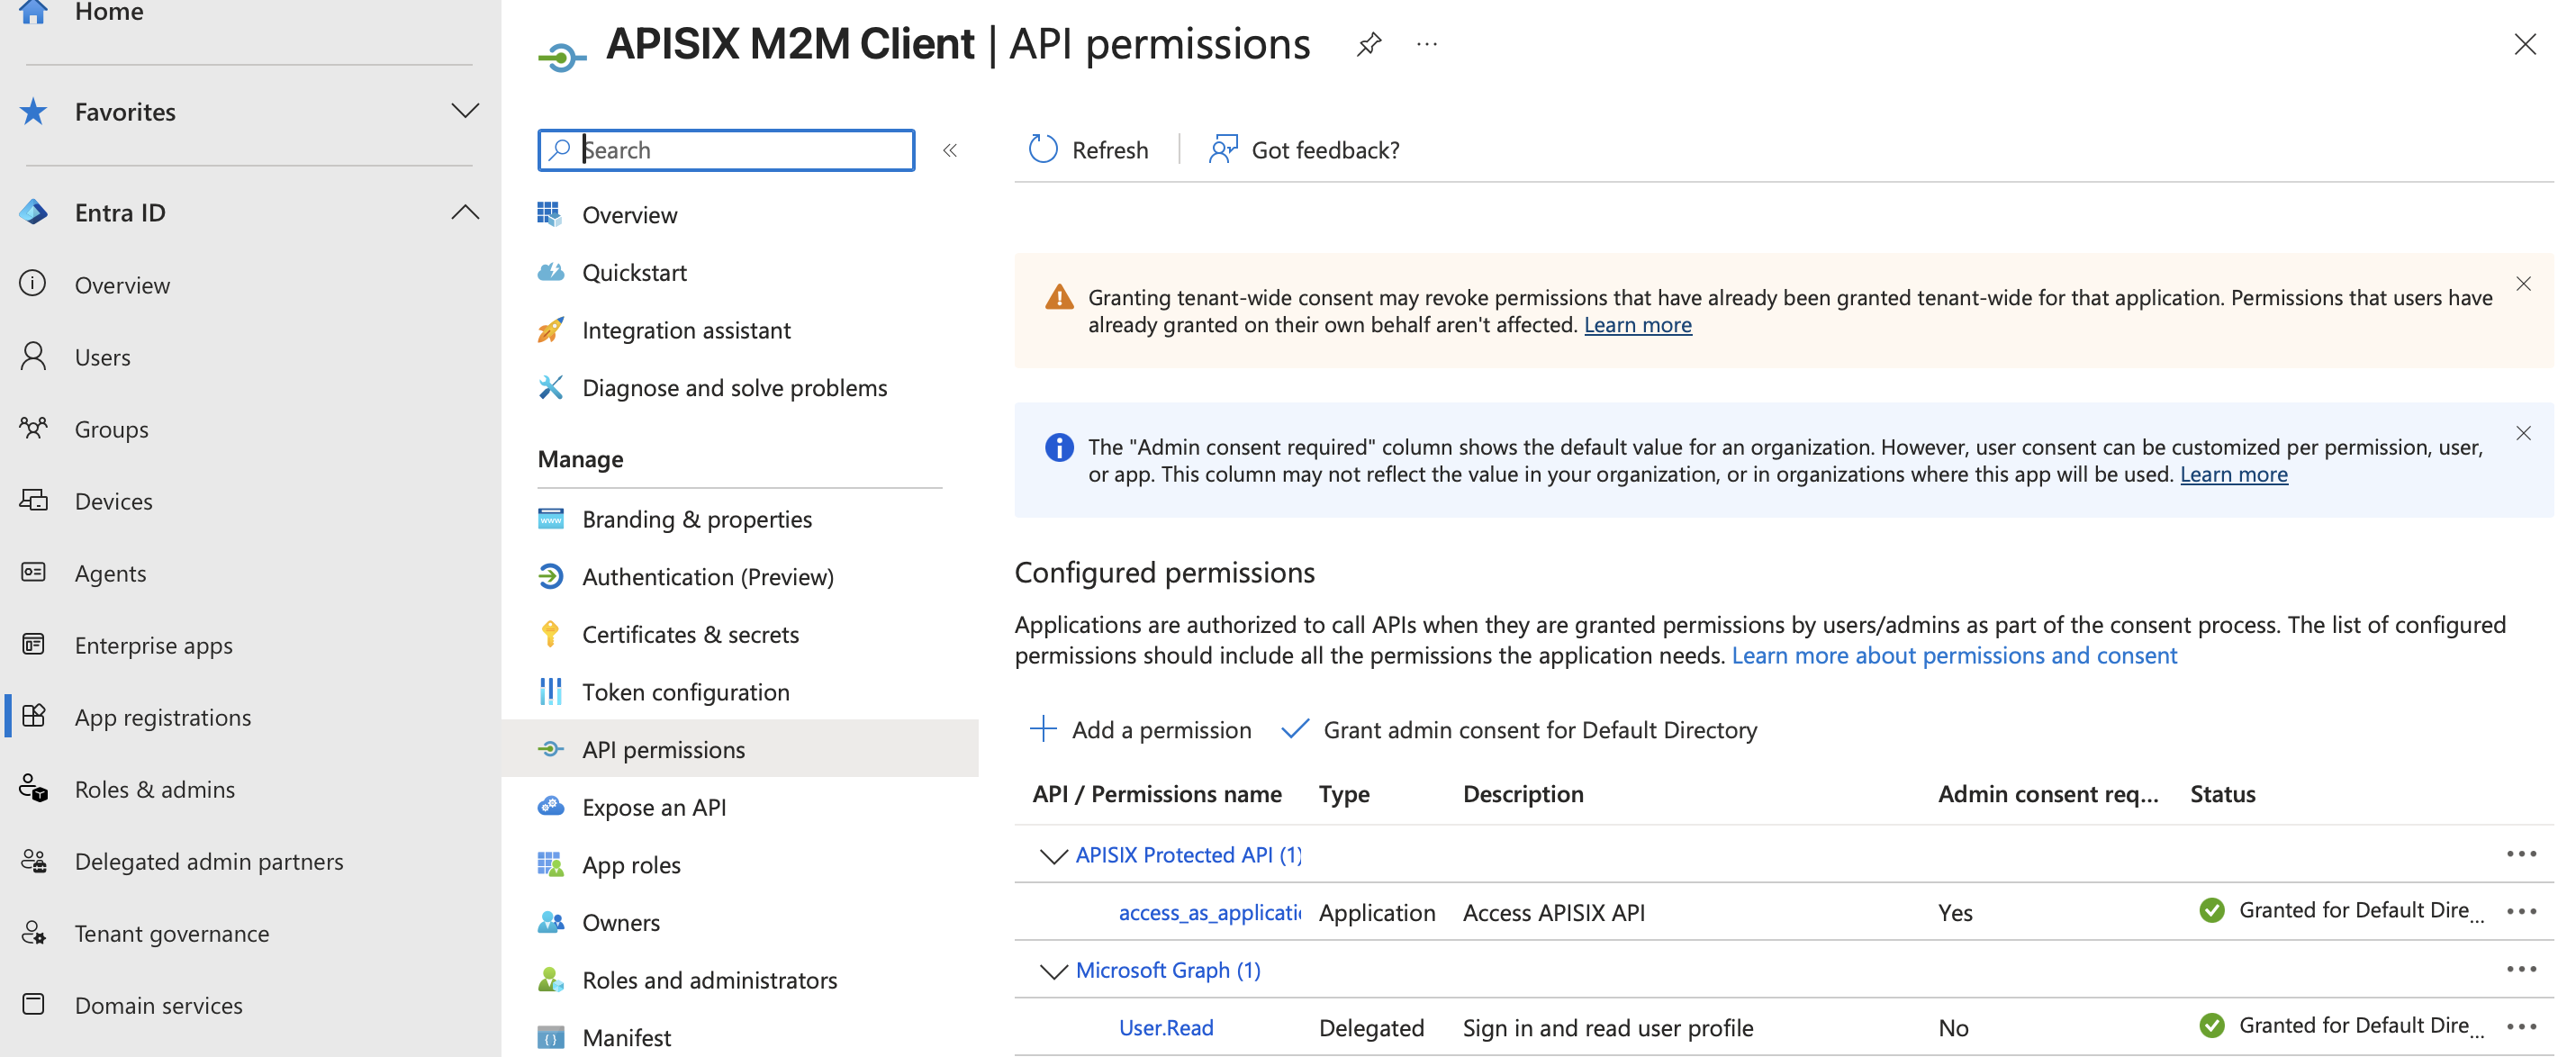The image size is (2576, 1057).
Task: Click the 'Configured permissions' heading
Action: pos(1164,572)
